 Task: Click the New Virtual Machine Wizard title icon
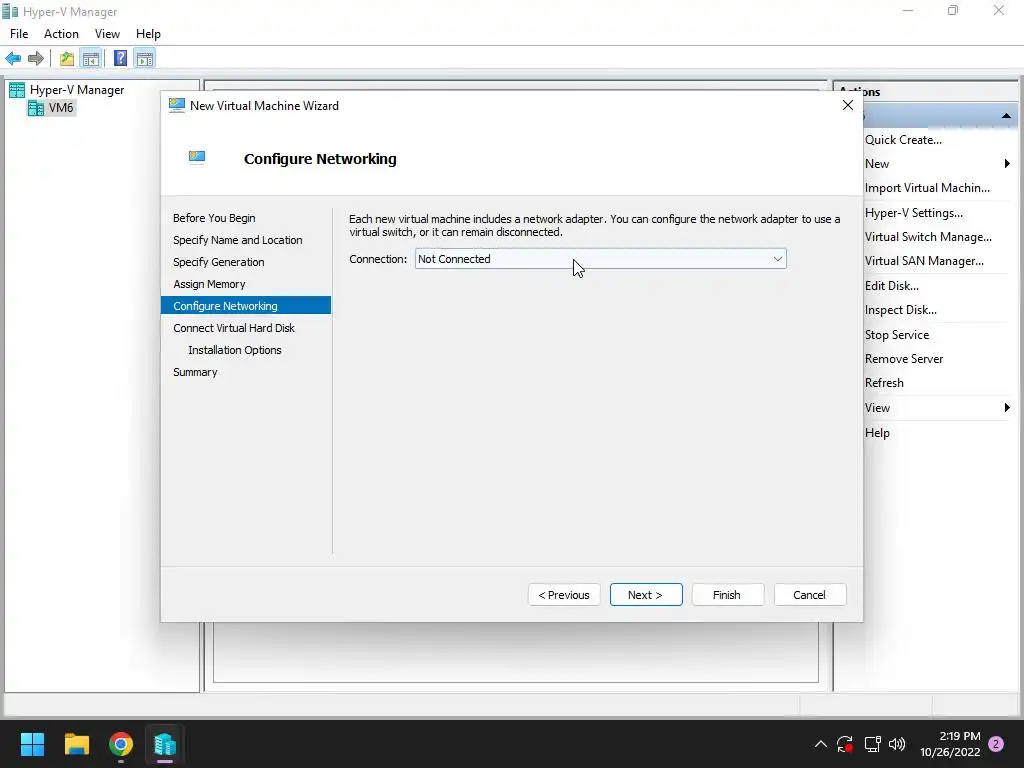(176, 105)
